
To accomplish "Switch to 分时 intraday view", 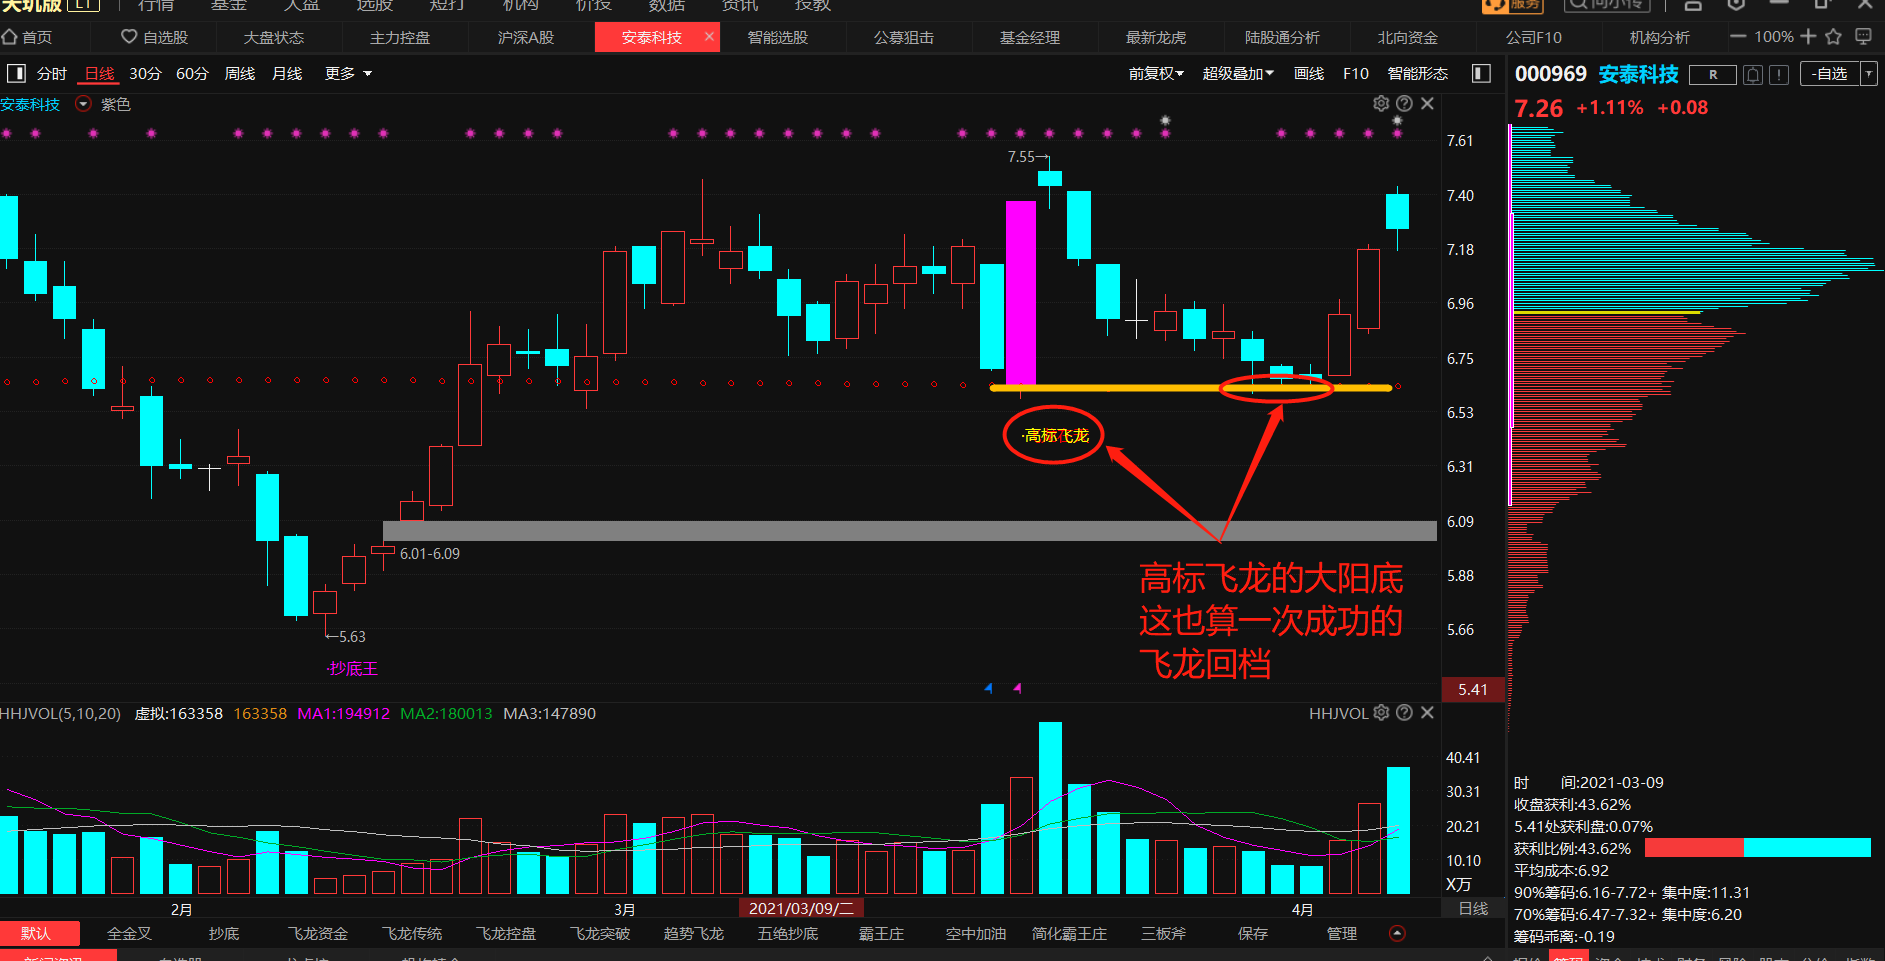I will [51, 73].
